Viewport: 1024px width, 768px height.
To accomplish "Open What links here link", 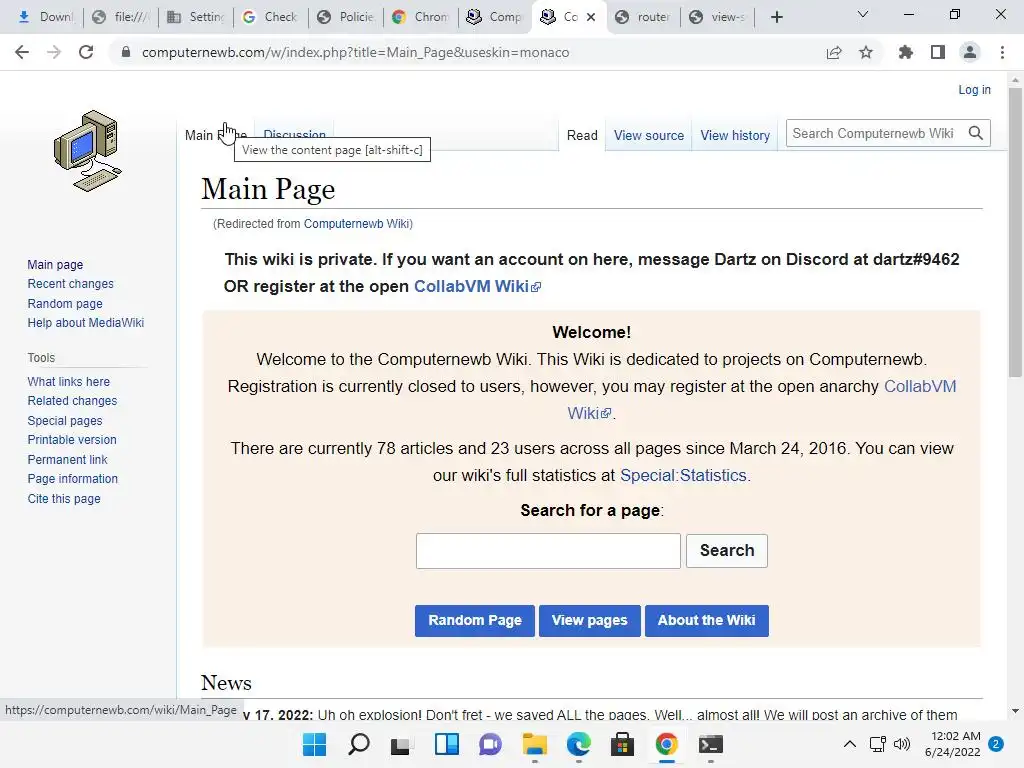I will 69,381.
